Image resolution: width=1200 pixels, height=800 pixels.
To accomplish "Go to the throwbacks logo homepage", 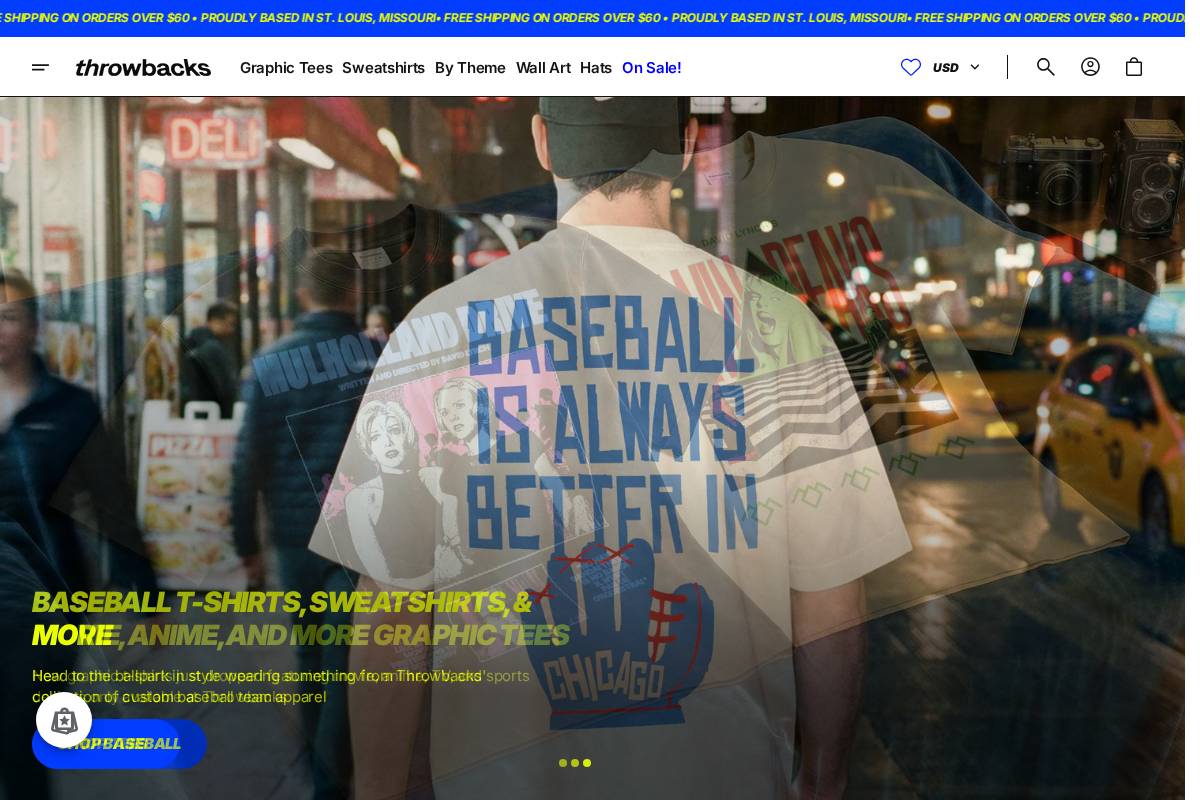I will pos(143,68).
